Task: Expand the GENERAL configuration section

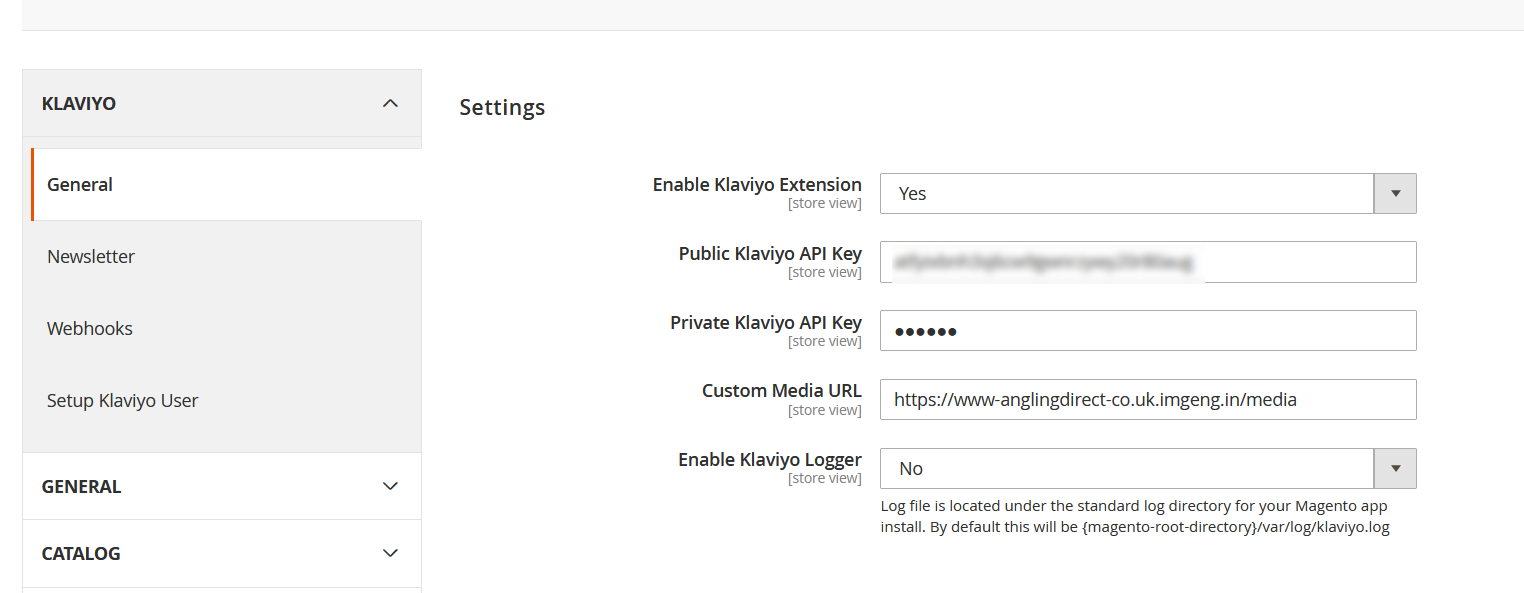Action: tap(222, 486)
